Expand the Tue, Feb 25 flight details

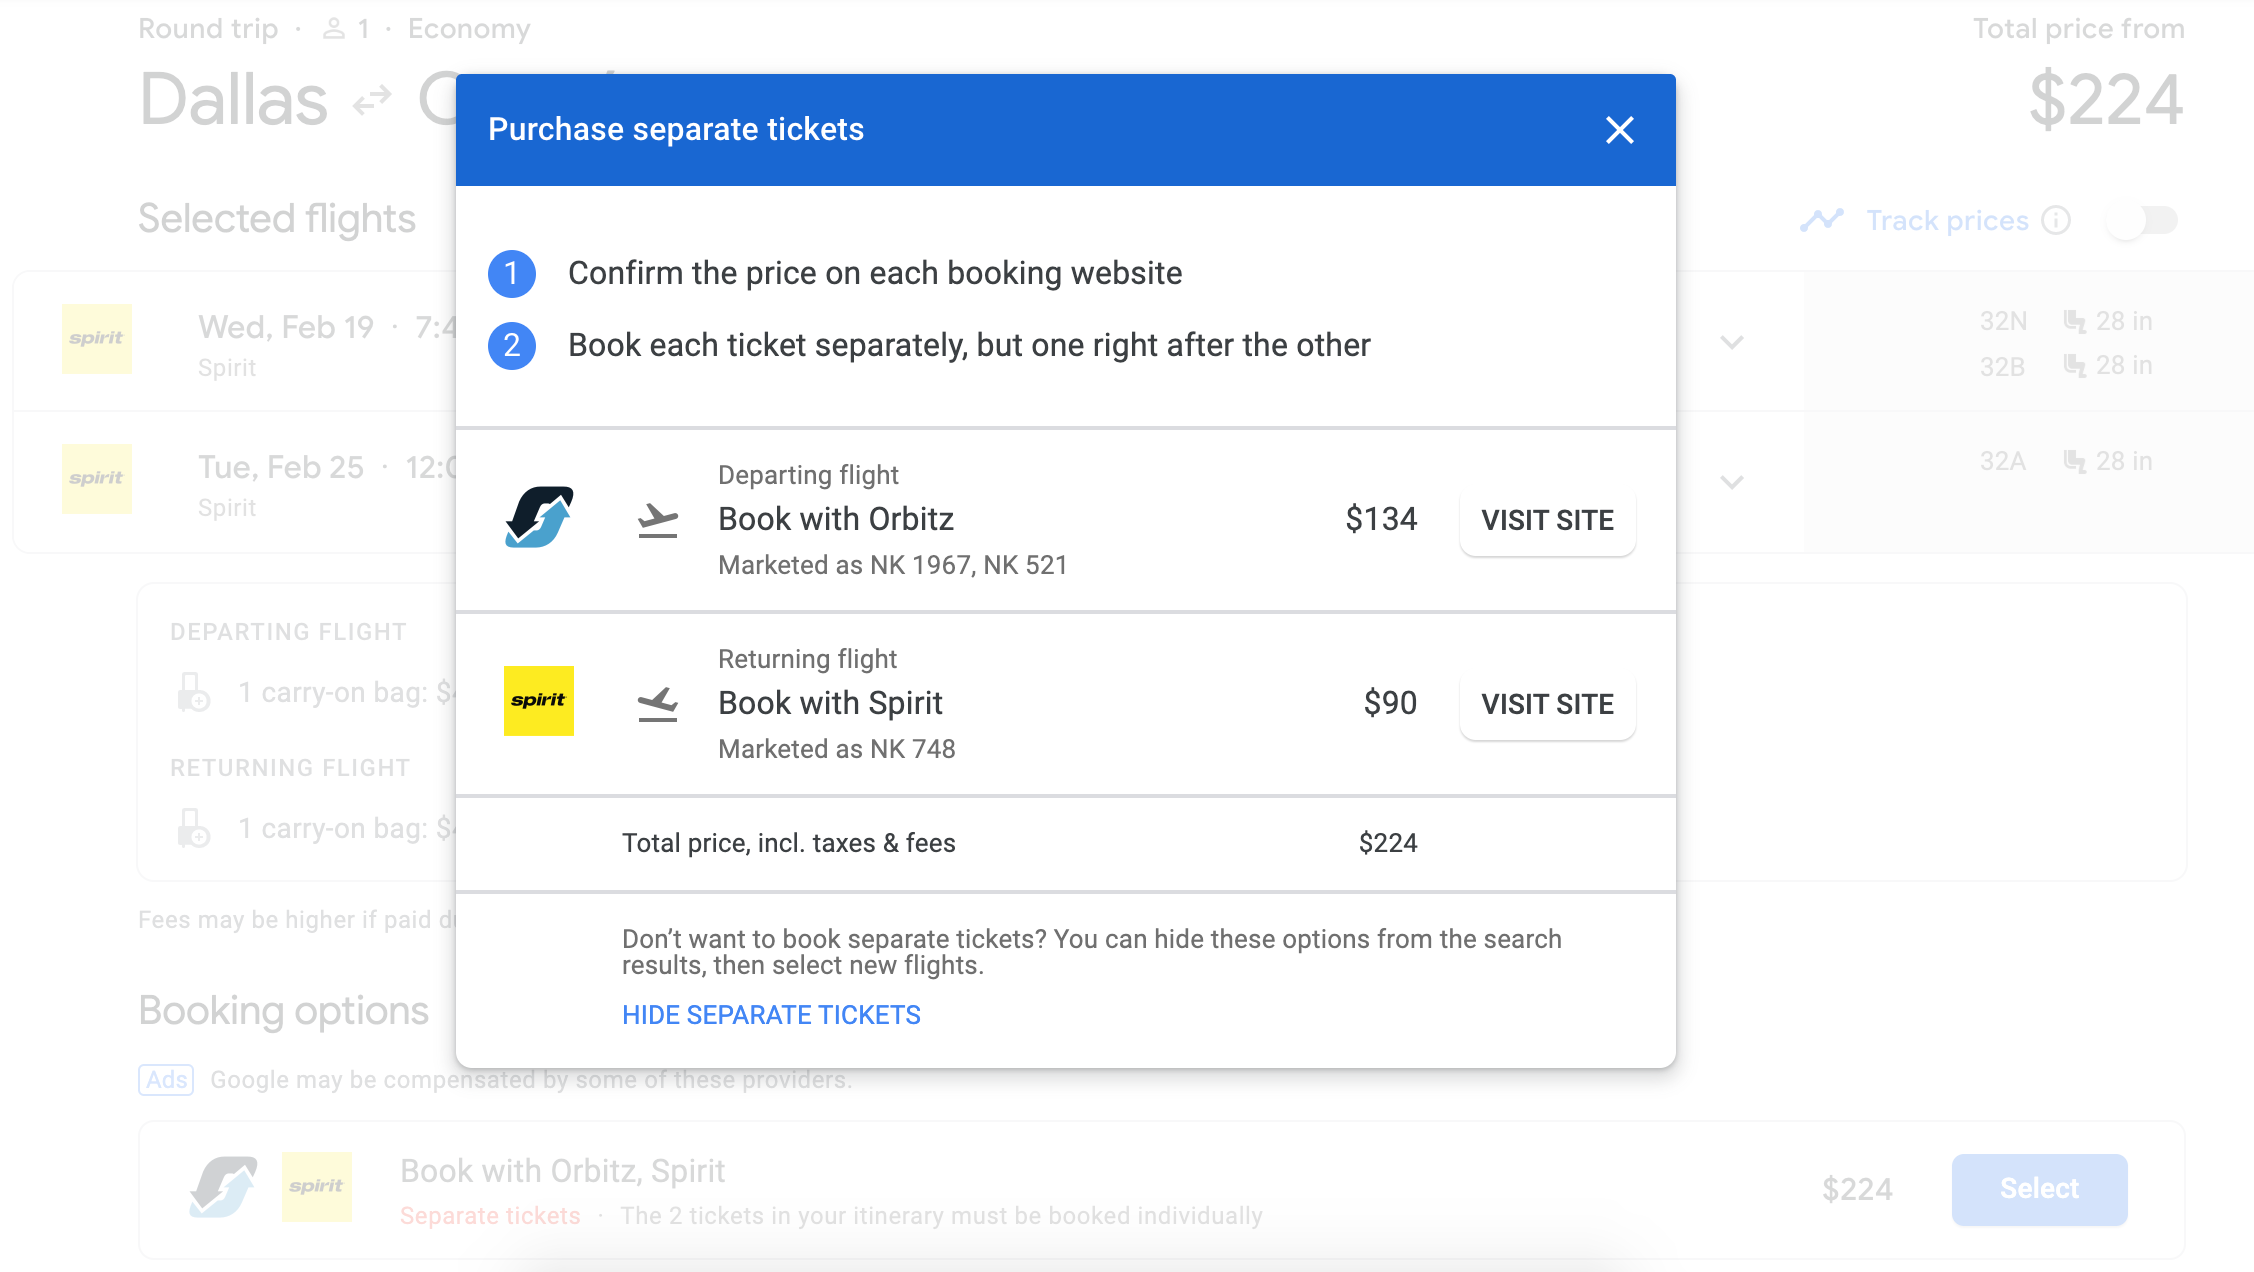click(1732, 482)
